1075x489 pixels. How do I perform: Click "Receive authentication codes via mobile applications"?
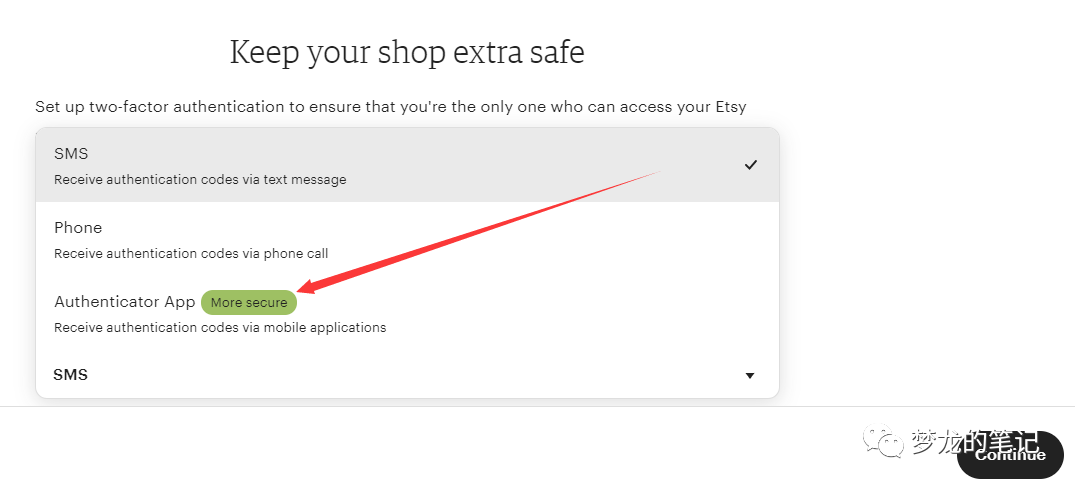(220, 327)
